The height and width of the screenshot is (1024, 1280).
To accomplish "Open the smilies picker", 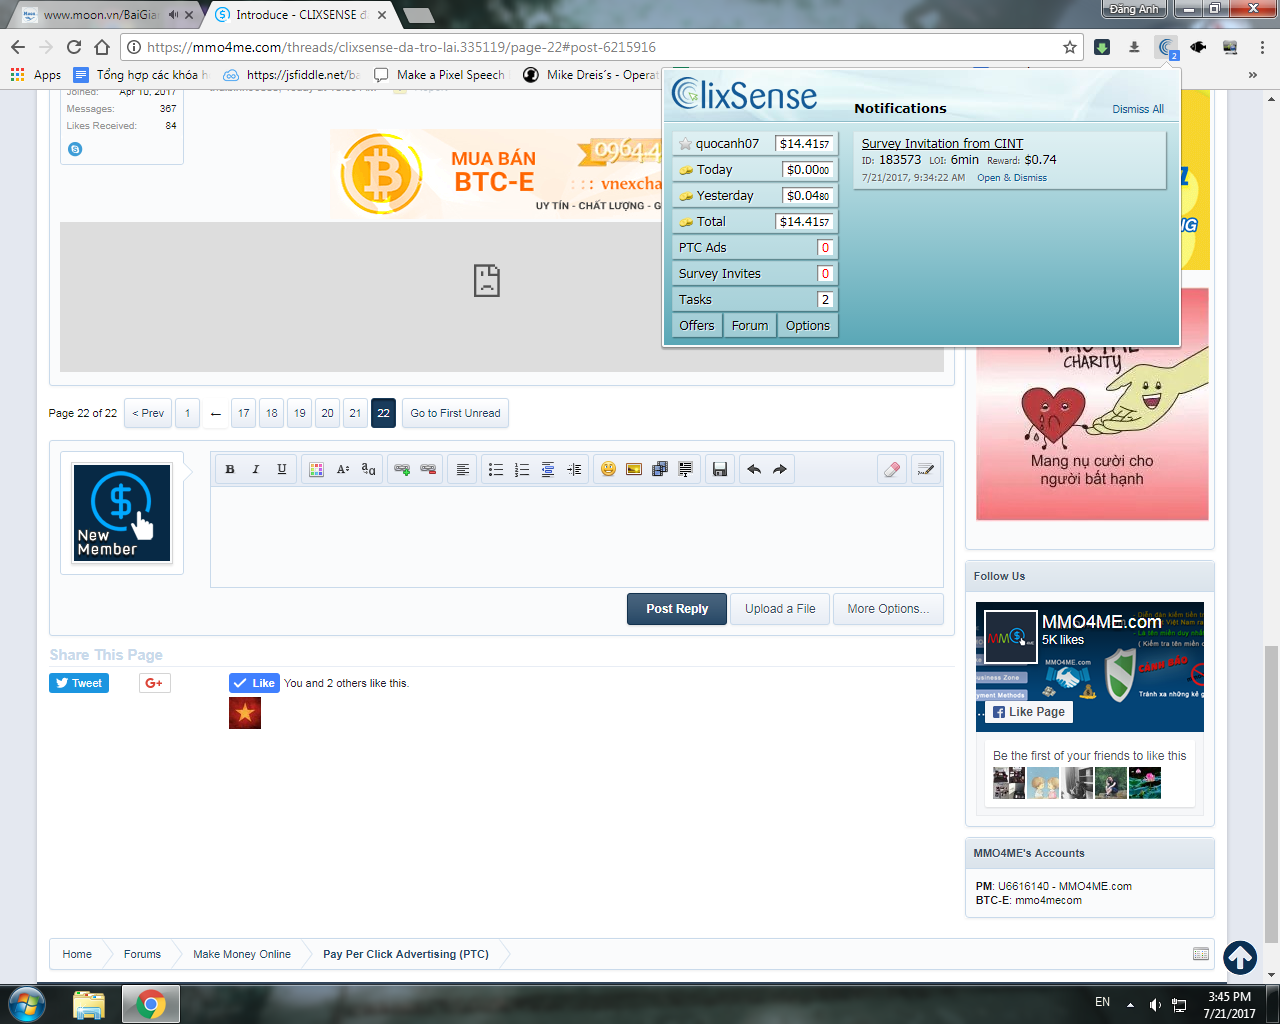I will coord(608,469).
